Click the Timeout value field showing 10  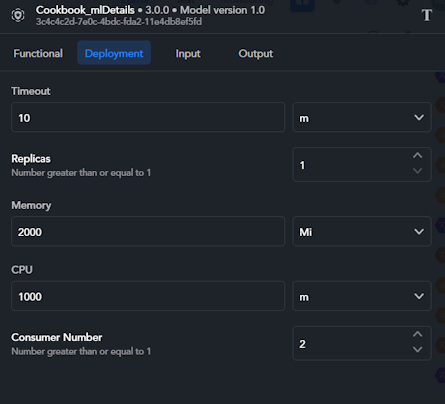(x=148, y=117)
